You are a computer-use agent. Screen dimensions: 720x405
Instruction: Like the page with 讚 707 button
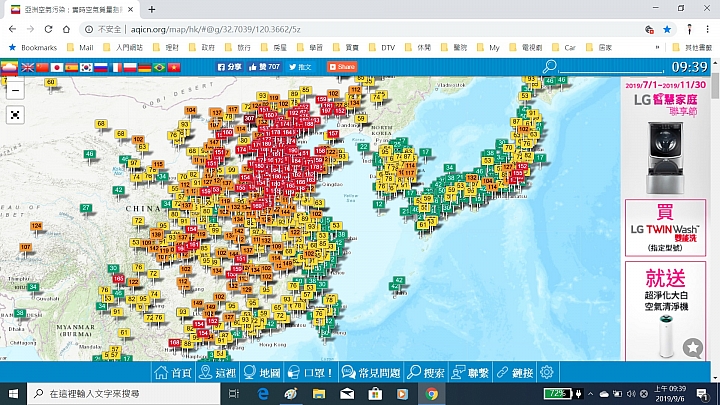(264, 67)
